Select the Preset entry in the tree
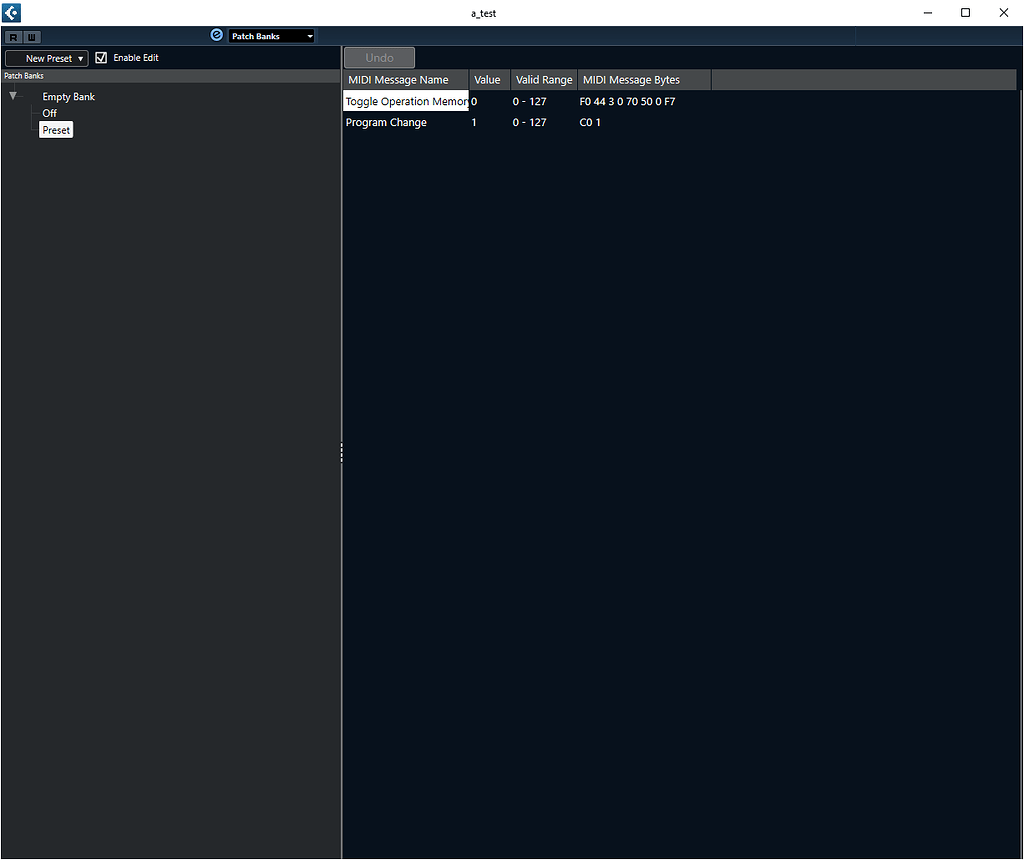 [x=56, y=129]
